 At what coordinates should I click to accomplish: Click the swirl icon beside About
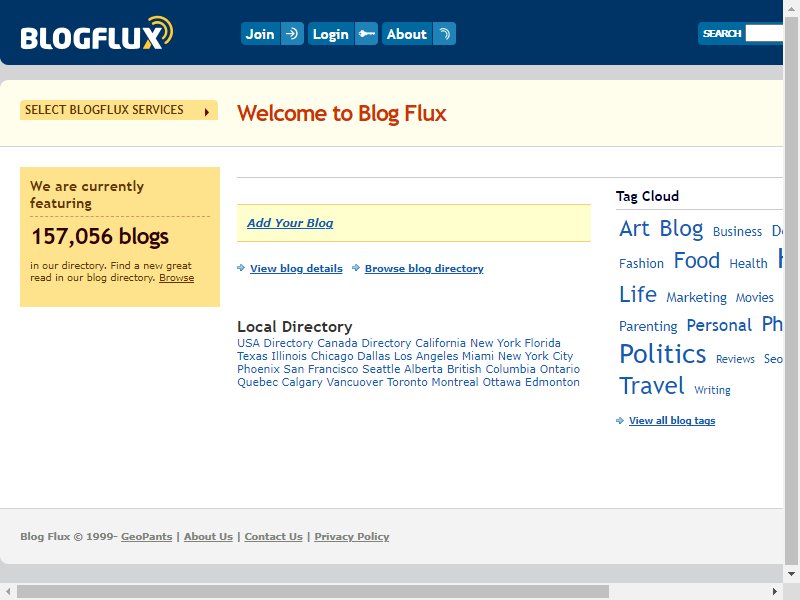point(444,34)
